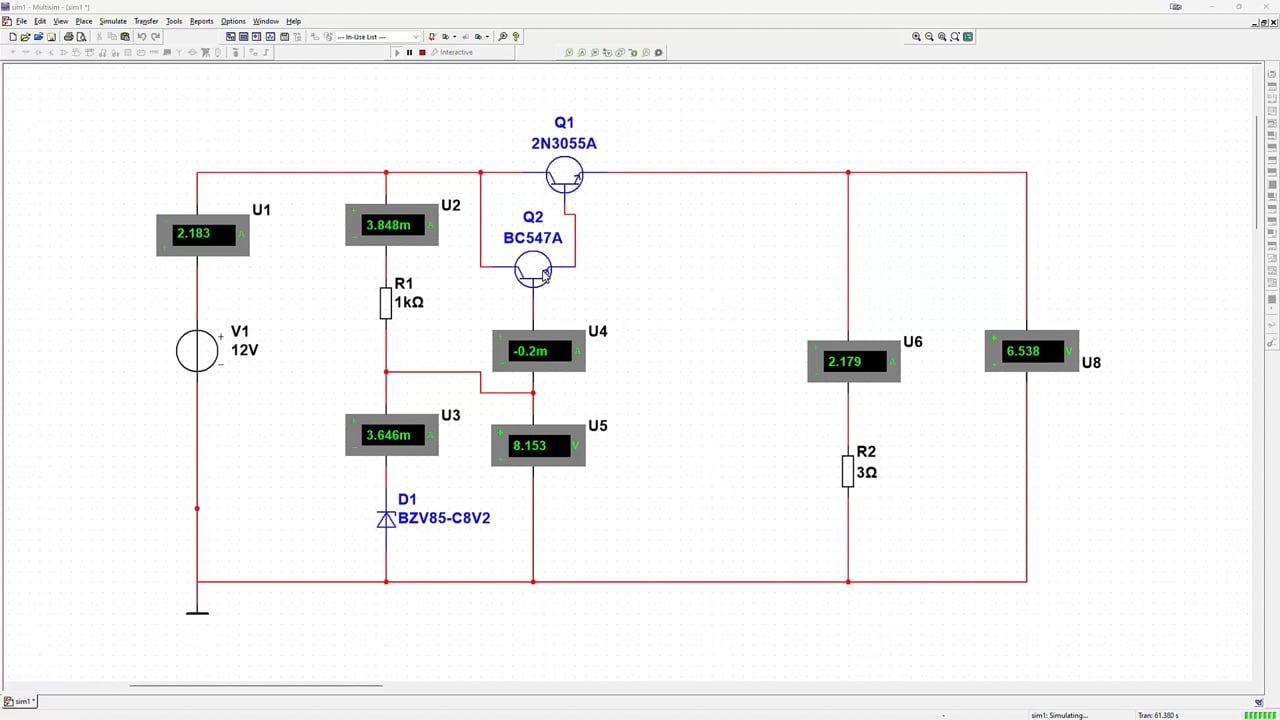The width and height of the screenshot is (1280, 720).
Task: Select the Q2 BC547A transistor
Action: click(532, 269)
